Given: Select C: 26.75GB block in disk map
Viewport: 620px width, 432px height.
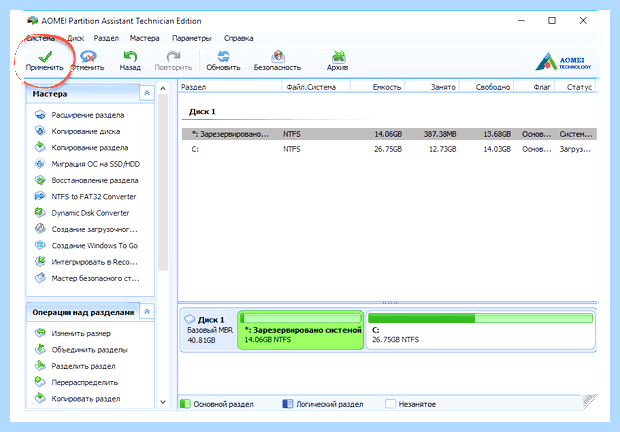Looking at the screenshot, I should tap(480, 330).
